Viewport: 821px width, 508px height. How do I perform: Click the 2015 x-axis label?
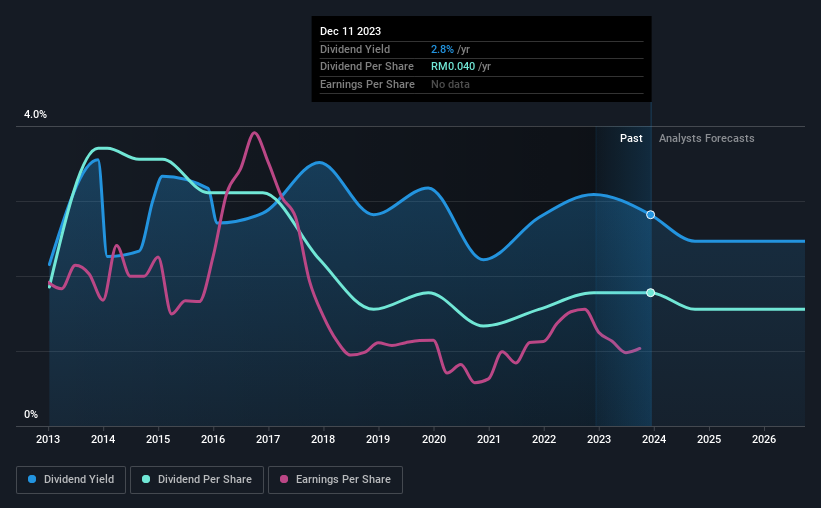[x=158, y=439]
